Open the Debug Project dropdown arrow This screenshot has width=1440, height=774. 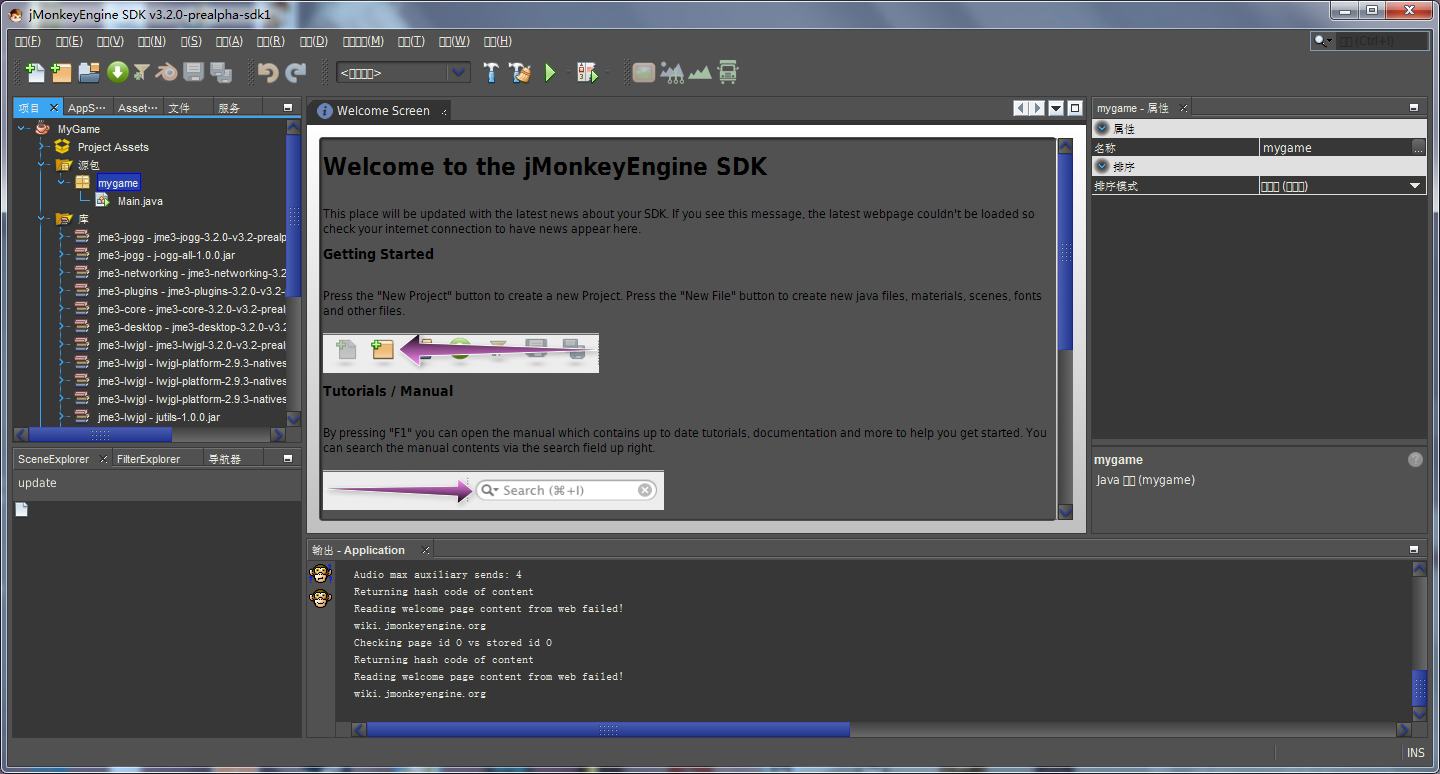[606, 72]
